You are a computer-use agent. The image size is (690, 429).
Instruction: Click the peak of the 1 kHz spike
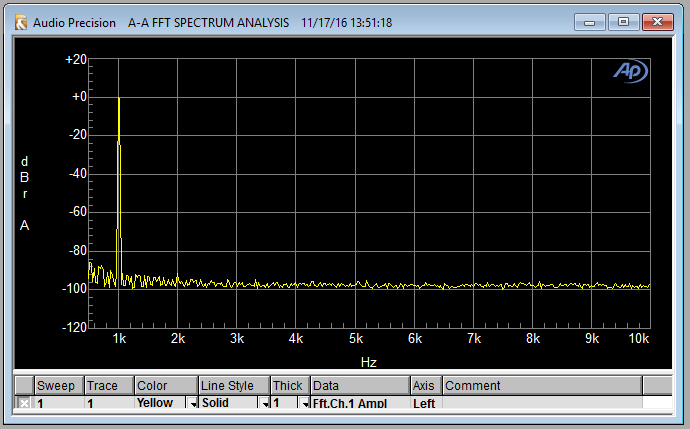(x=119, y=98)
